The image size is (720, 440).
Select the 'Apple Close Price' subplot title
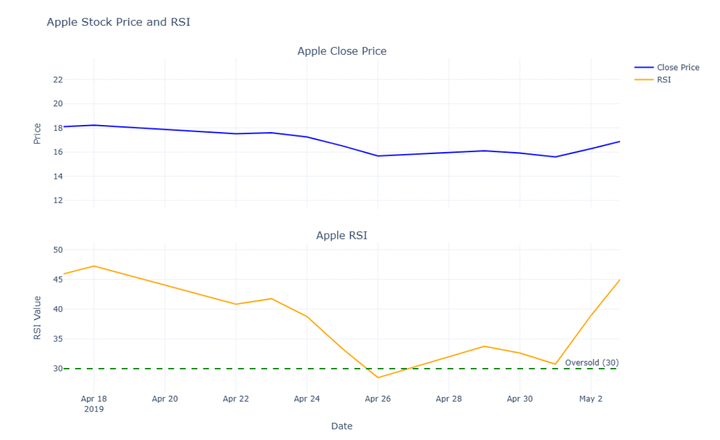point(341,51)
